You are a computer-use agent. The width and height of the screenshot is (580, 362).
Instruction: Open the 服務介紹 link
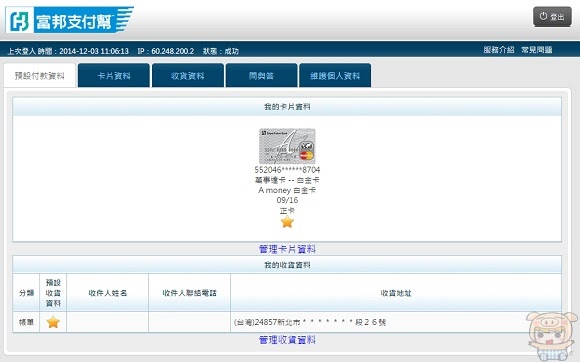[499, 50]
